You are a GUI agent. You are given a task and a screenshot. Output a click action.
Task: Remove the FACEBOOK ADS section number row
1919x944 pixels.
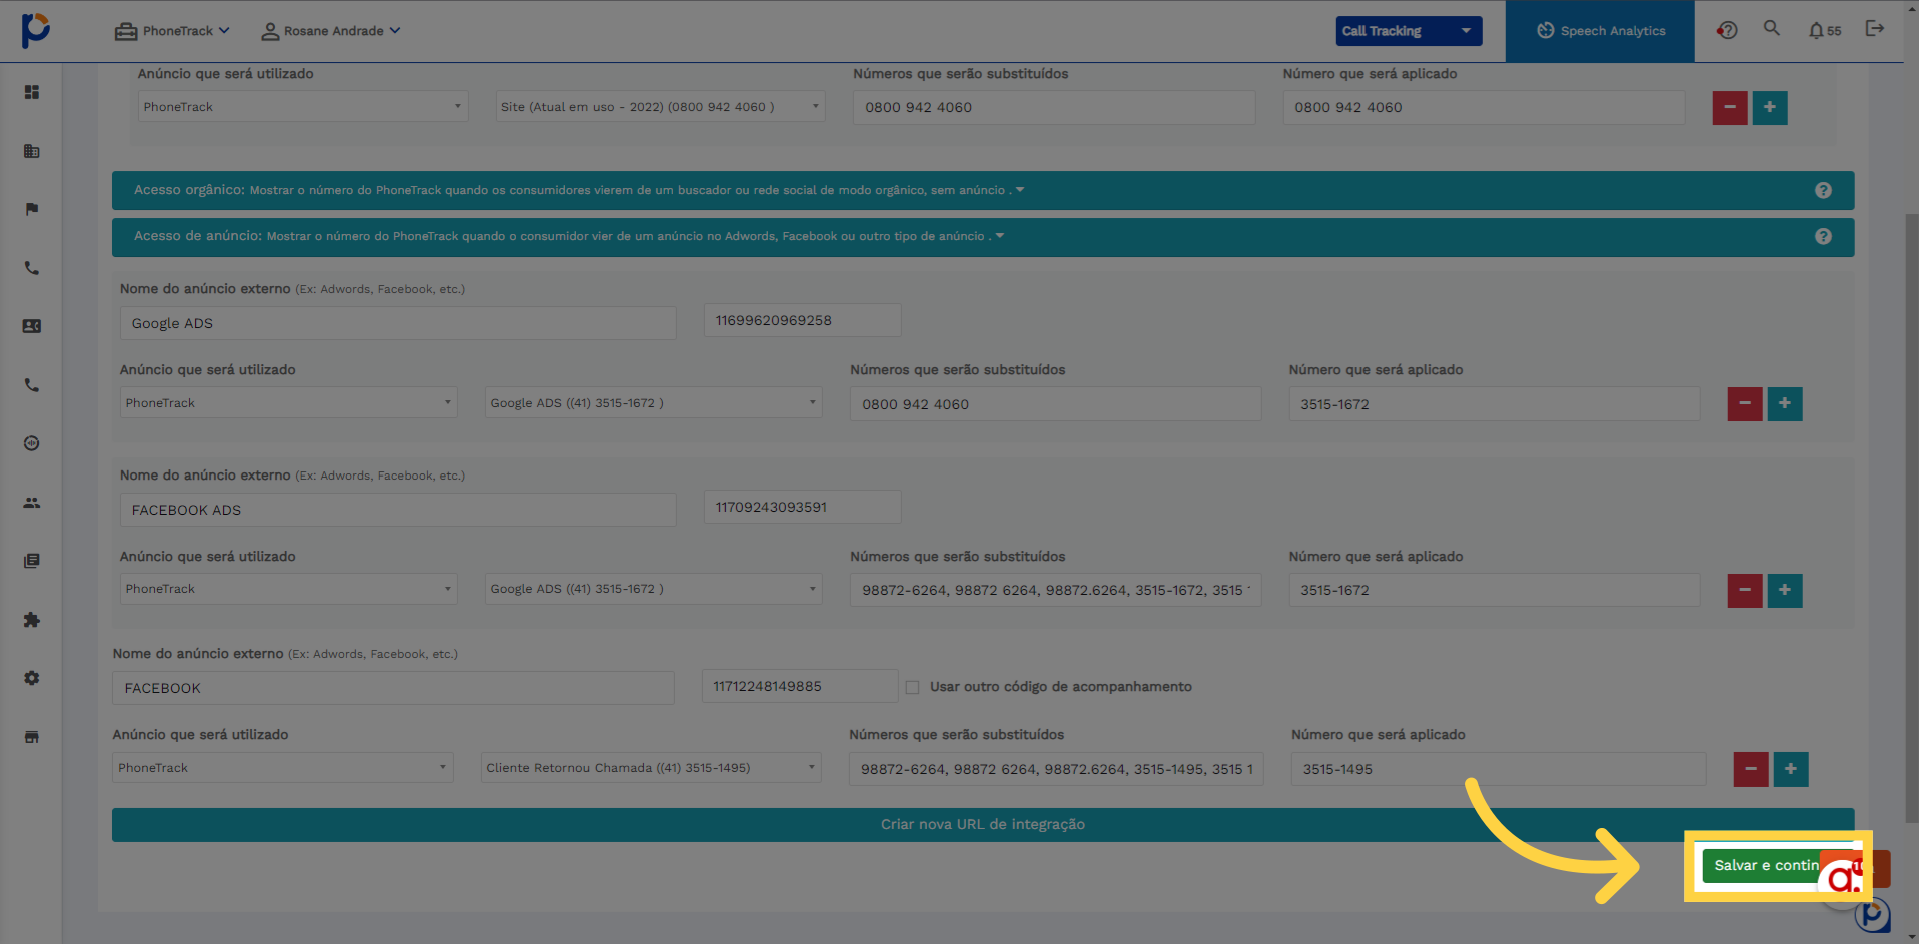(1745, 590)
